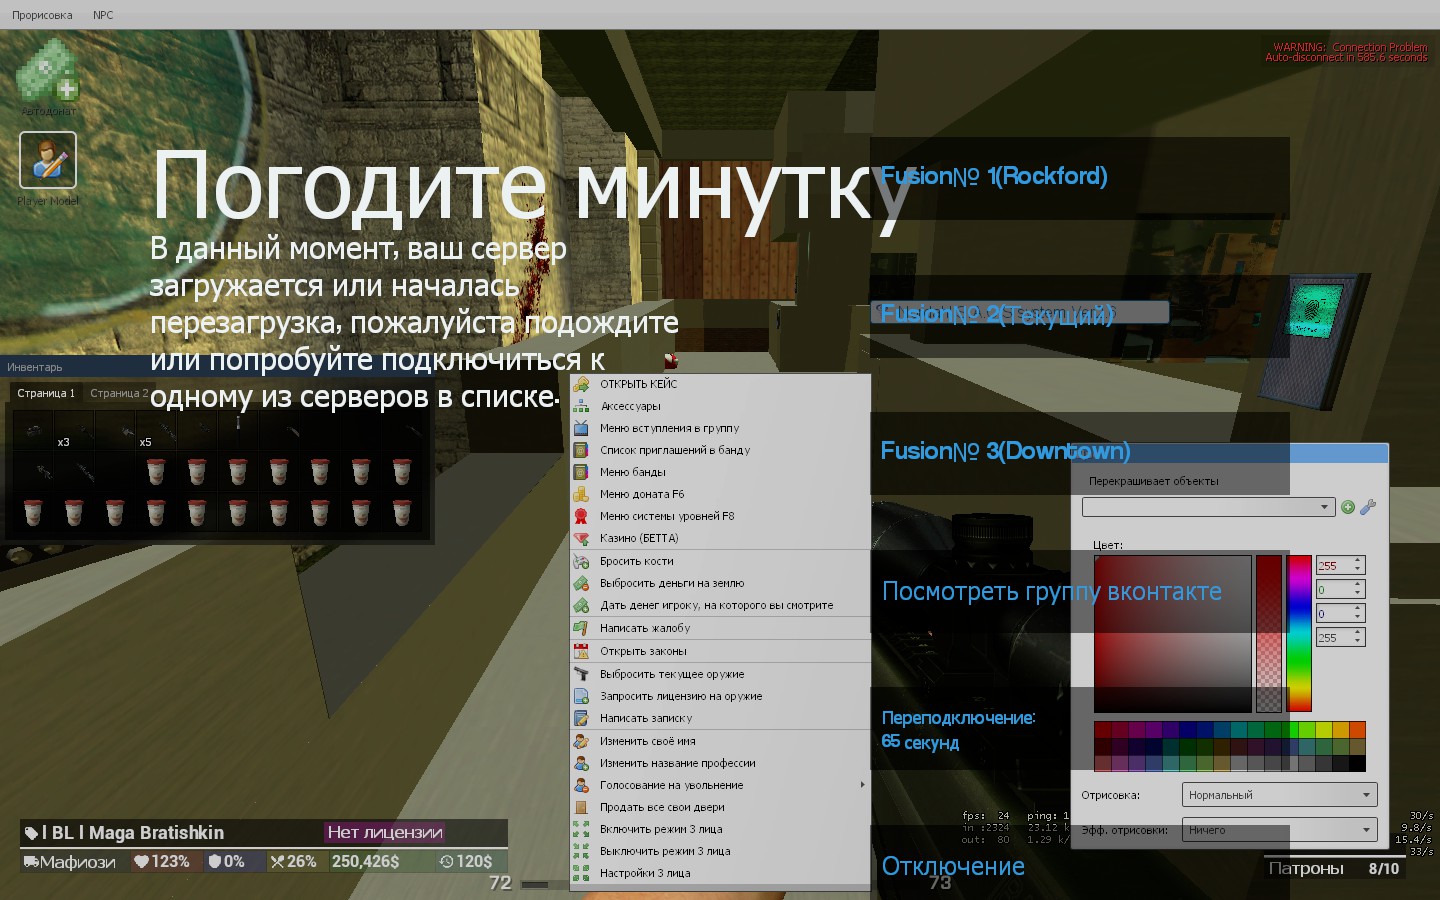Click the expand-arrows icon for Включить режим 3 лица
This screenshot has width=1440, height=900.
coord(581,829)
